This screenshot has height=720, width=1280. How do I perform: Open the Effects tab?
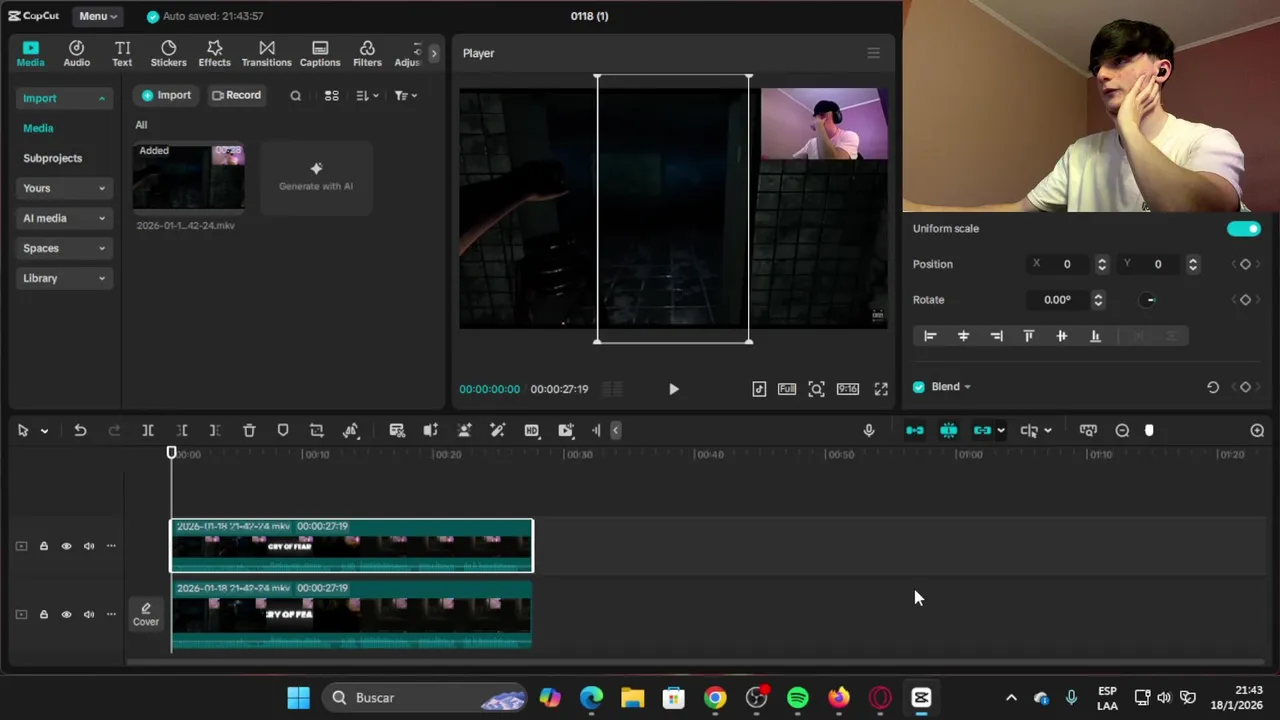coord(214,54)
